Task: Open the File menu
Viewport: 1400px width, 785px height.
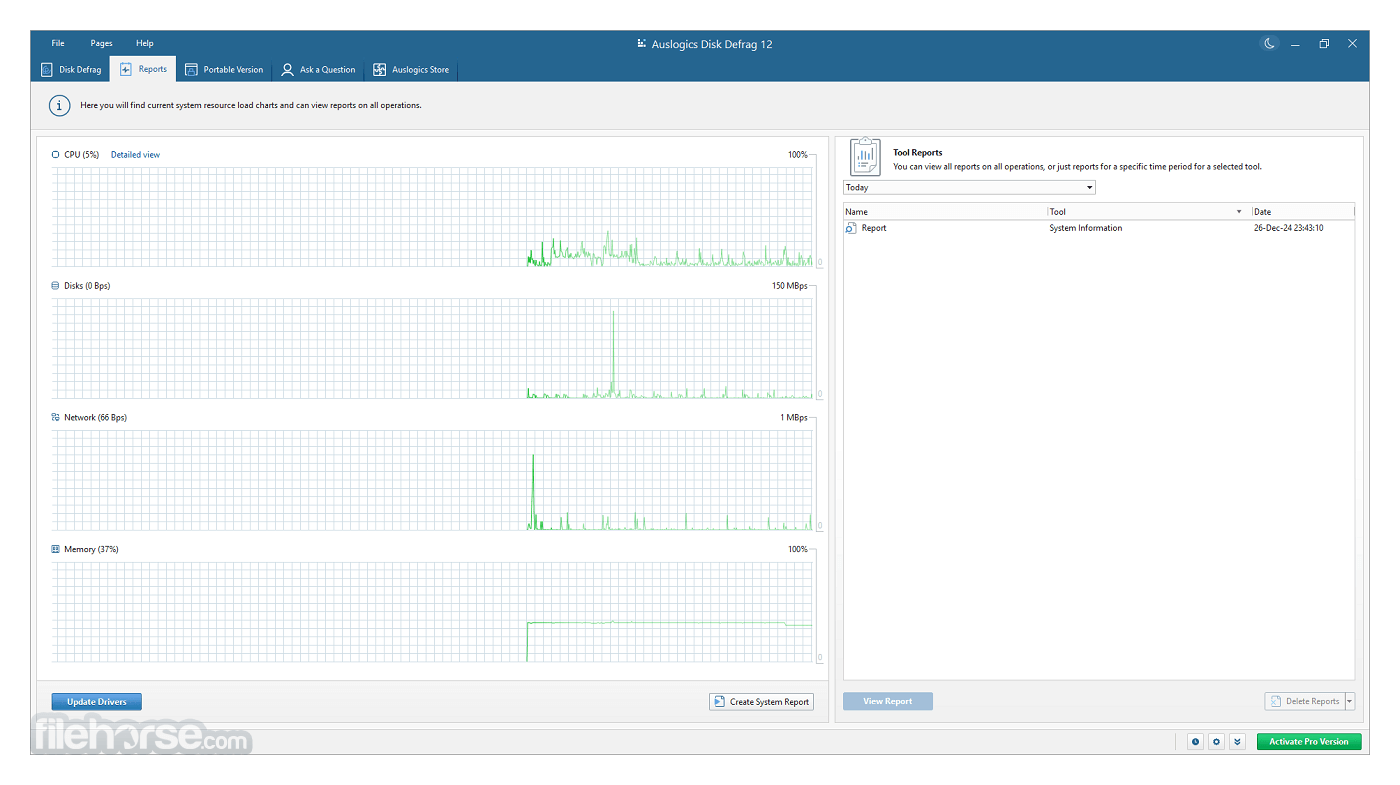Action: (x=58, y=43)
